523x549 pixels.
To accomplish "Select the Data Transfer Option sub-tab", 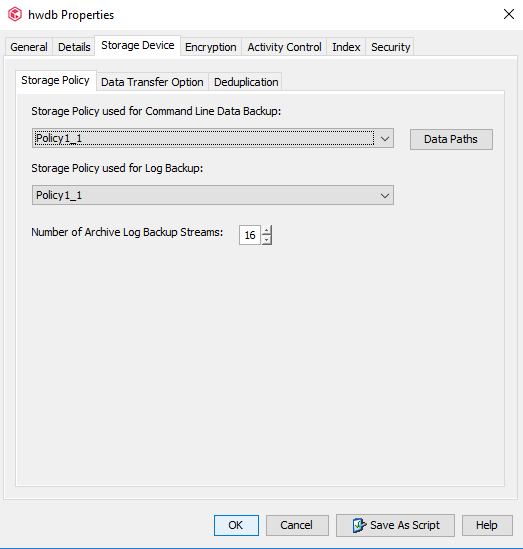I will click(x=152, y=82).
